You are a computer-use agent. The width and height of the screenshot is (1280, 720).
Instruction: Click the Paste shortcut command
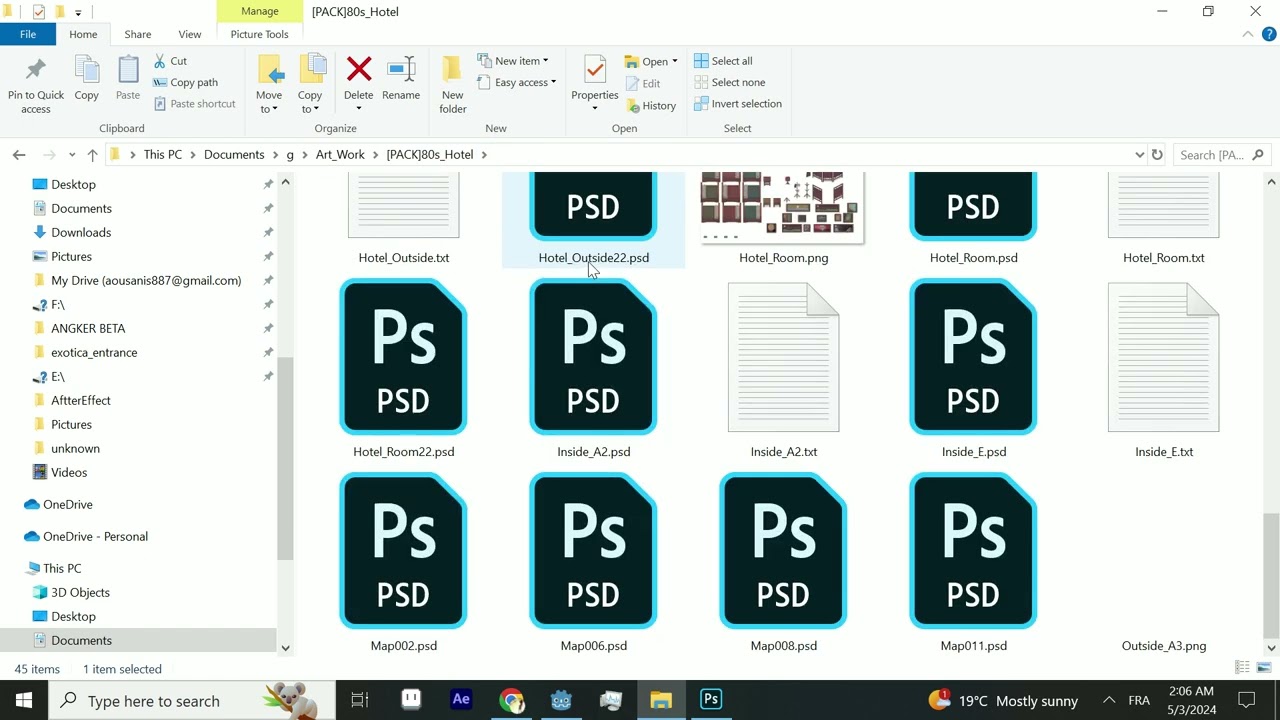[195, 104]
